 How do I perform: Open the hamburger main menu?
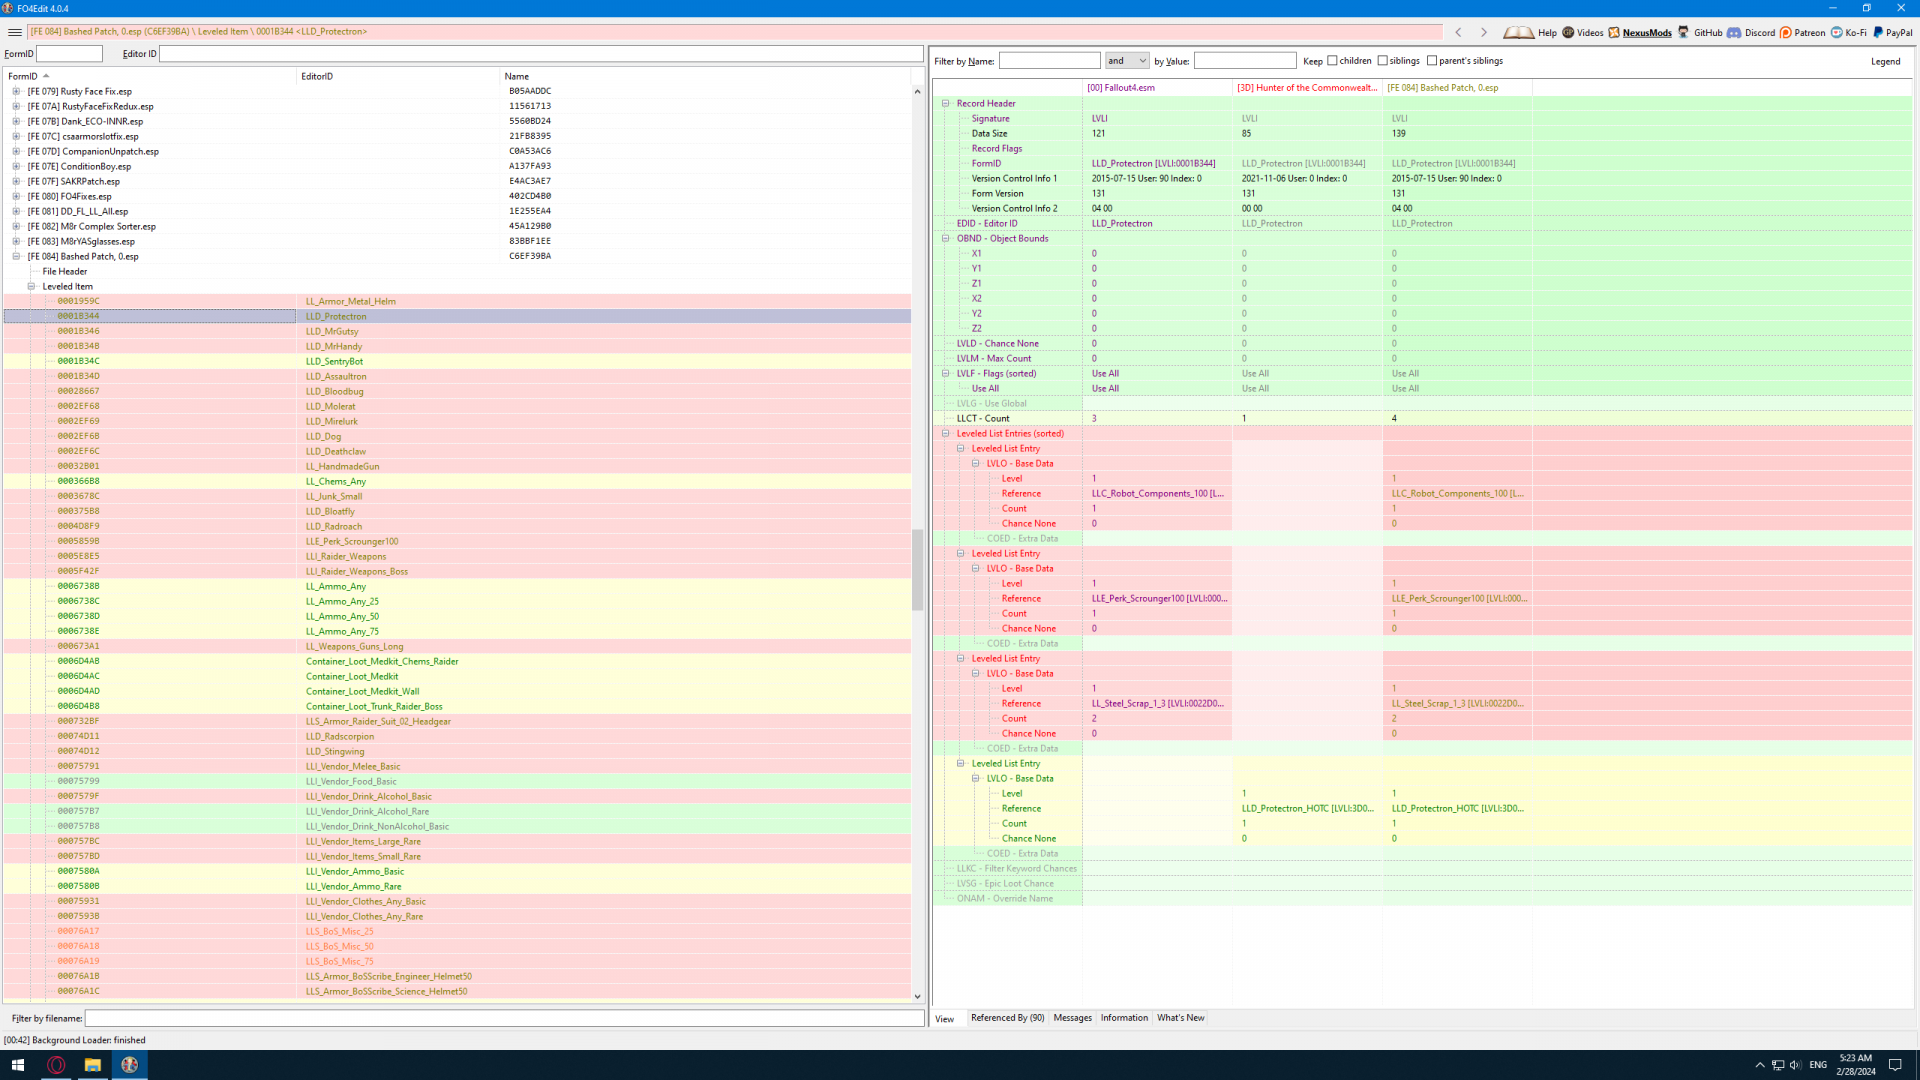(x=14, y=32)
